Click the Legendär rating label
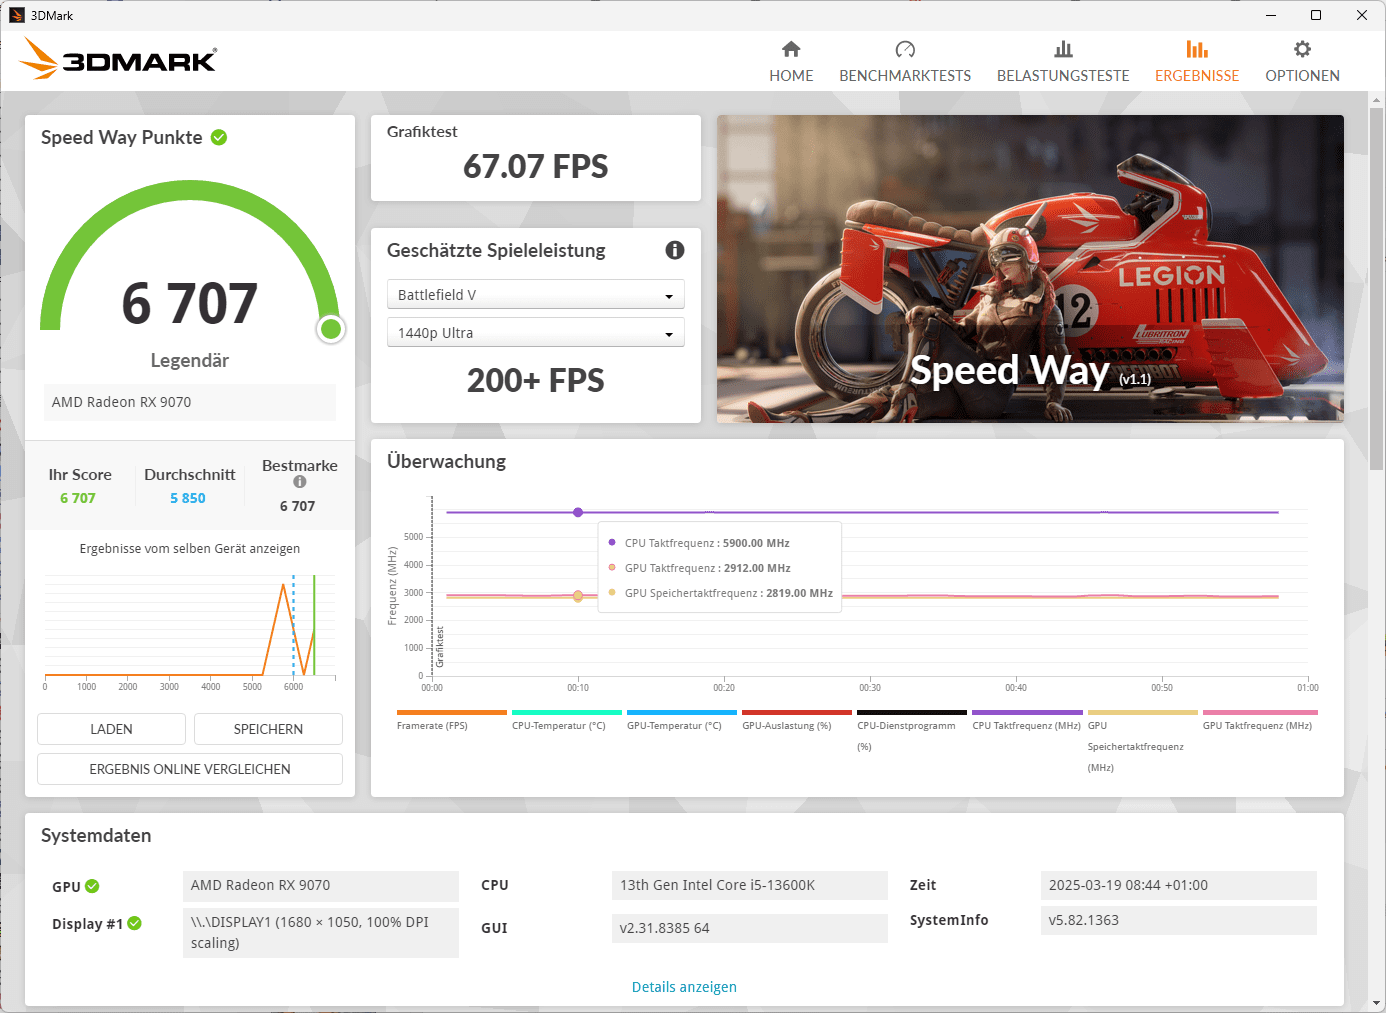The height and width of the screenshot is (1013, 1386). (x=190, y=360)
